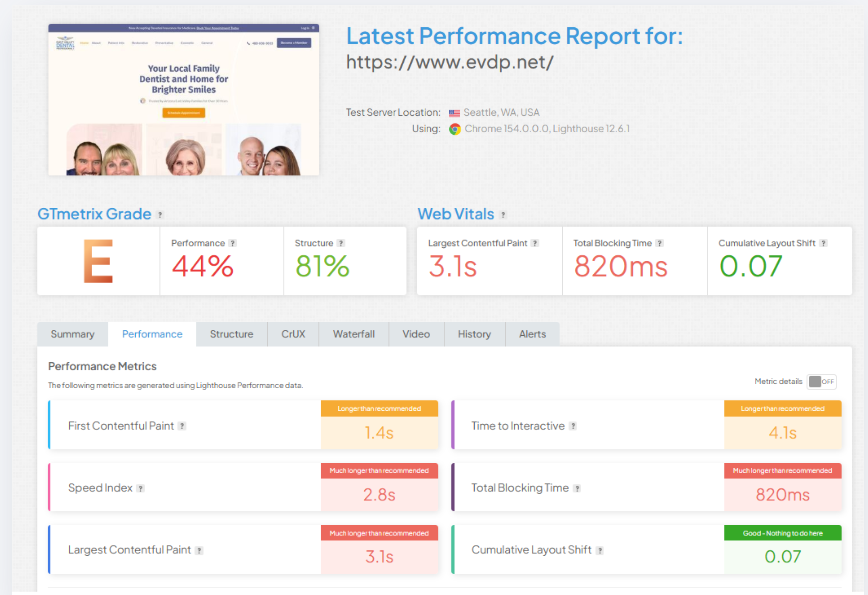
Task: Select the Alerts tab
Action: 533,334
